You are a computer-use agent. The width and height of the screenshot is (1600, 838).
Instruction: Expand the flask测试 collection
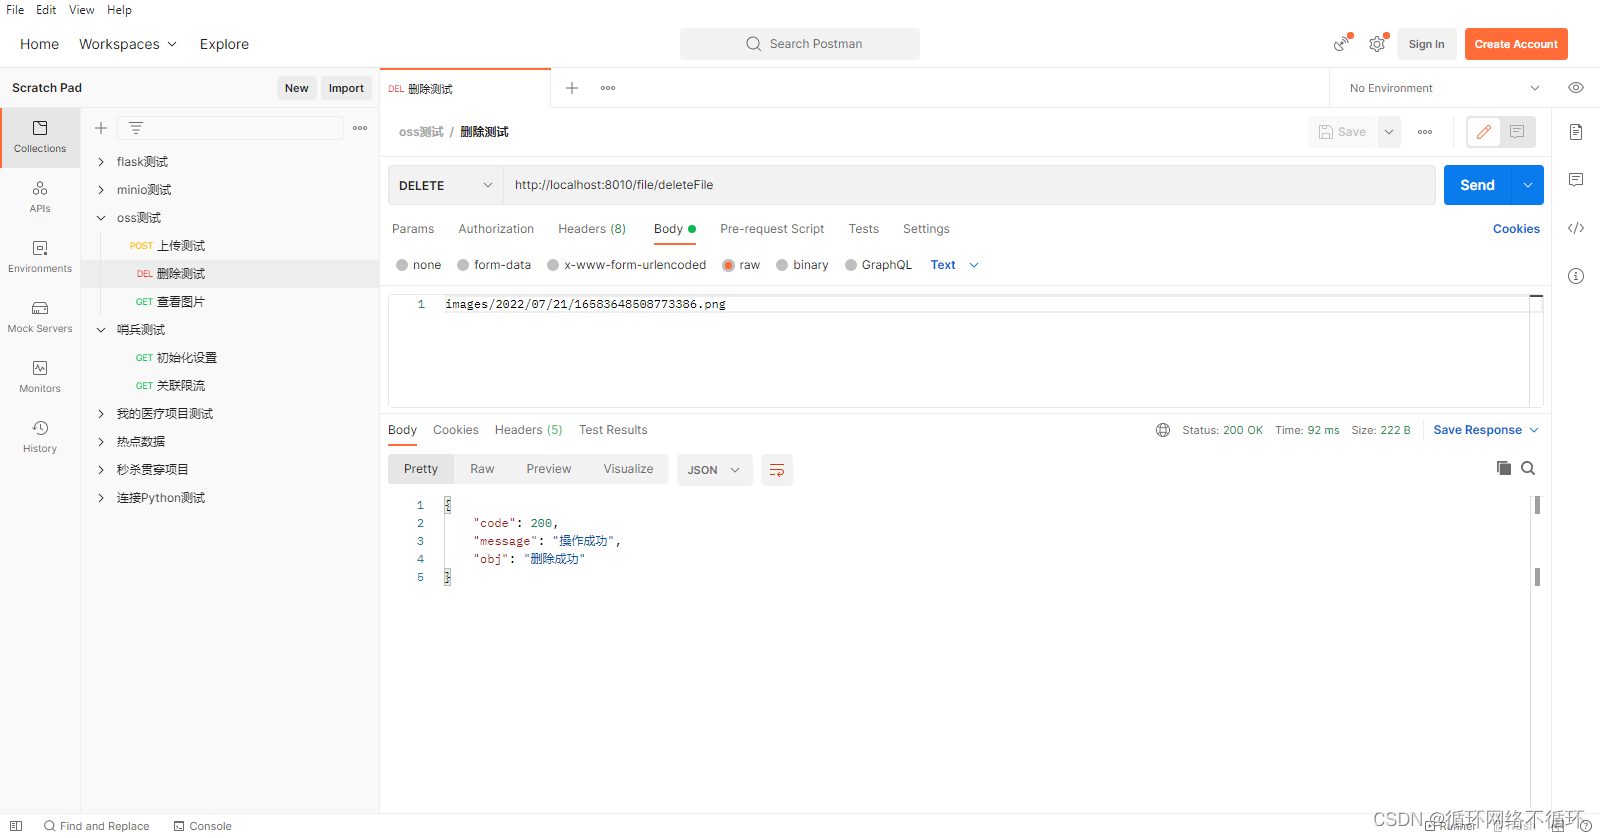[101, 162]
